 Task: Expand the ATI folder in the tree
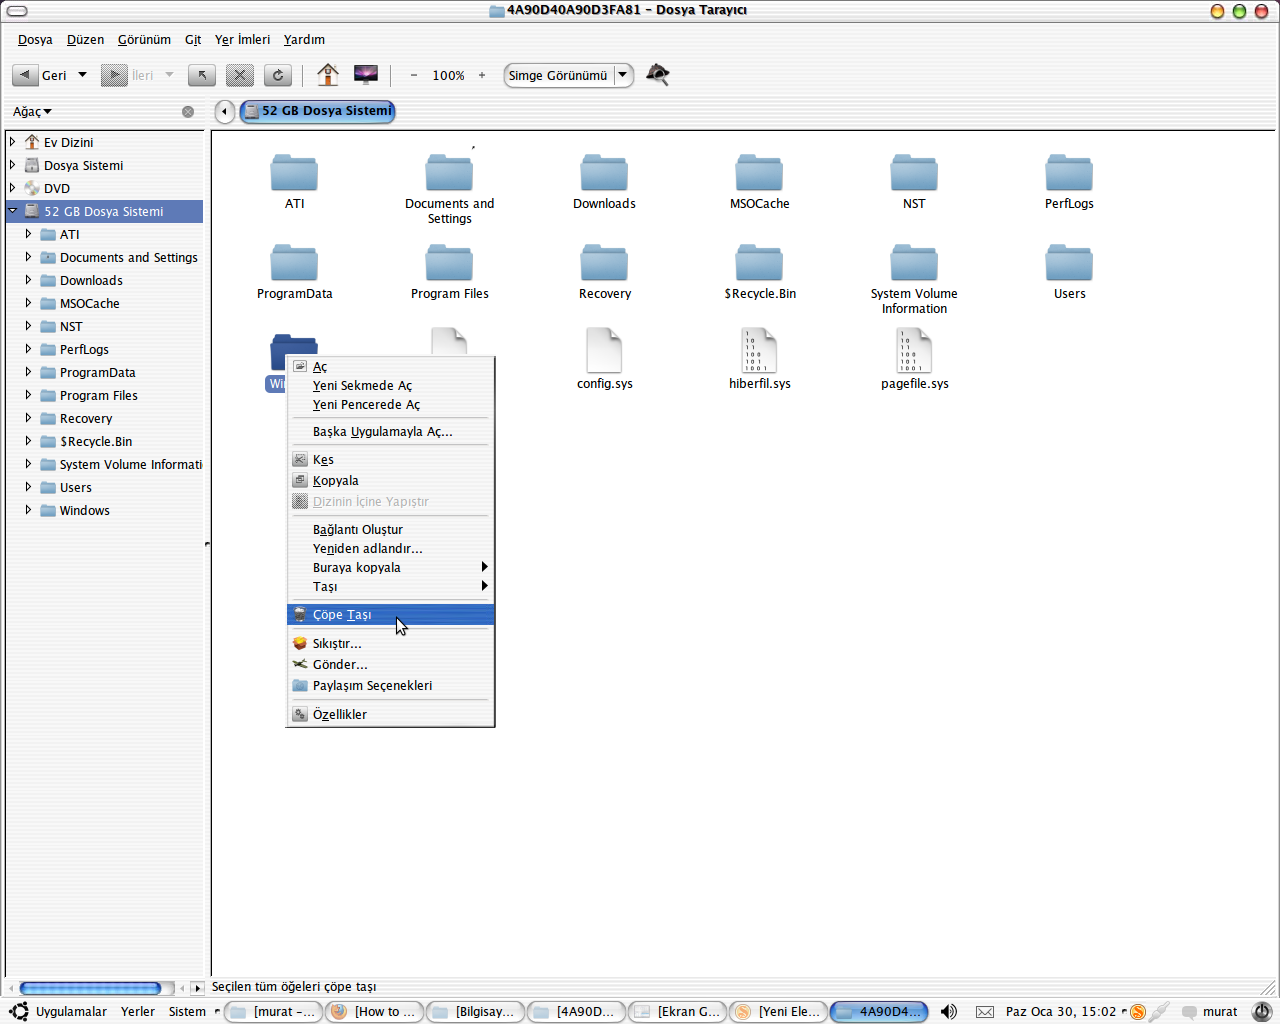pos(28,234)
